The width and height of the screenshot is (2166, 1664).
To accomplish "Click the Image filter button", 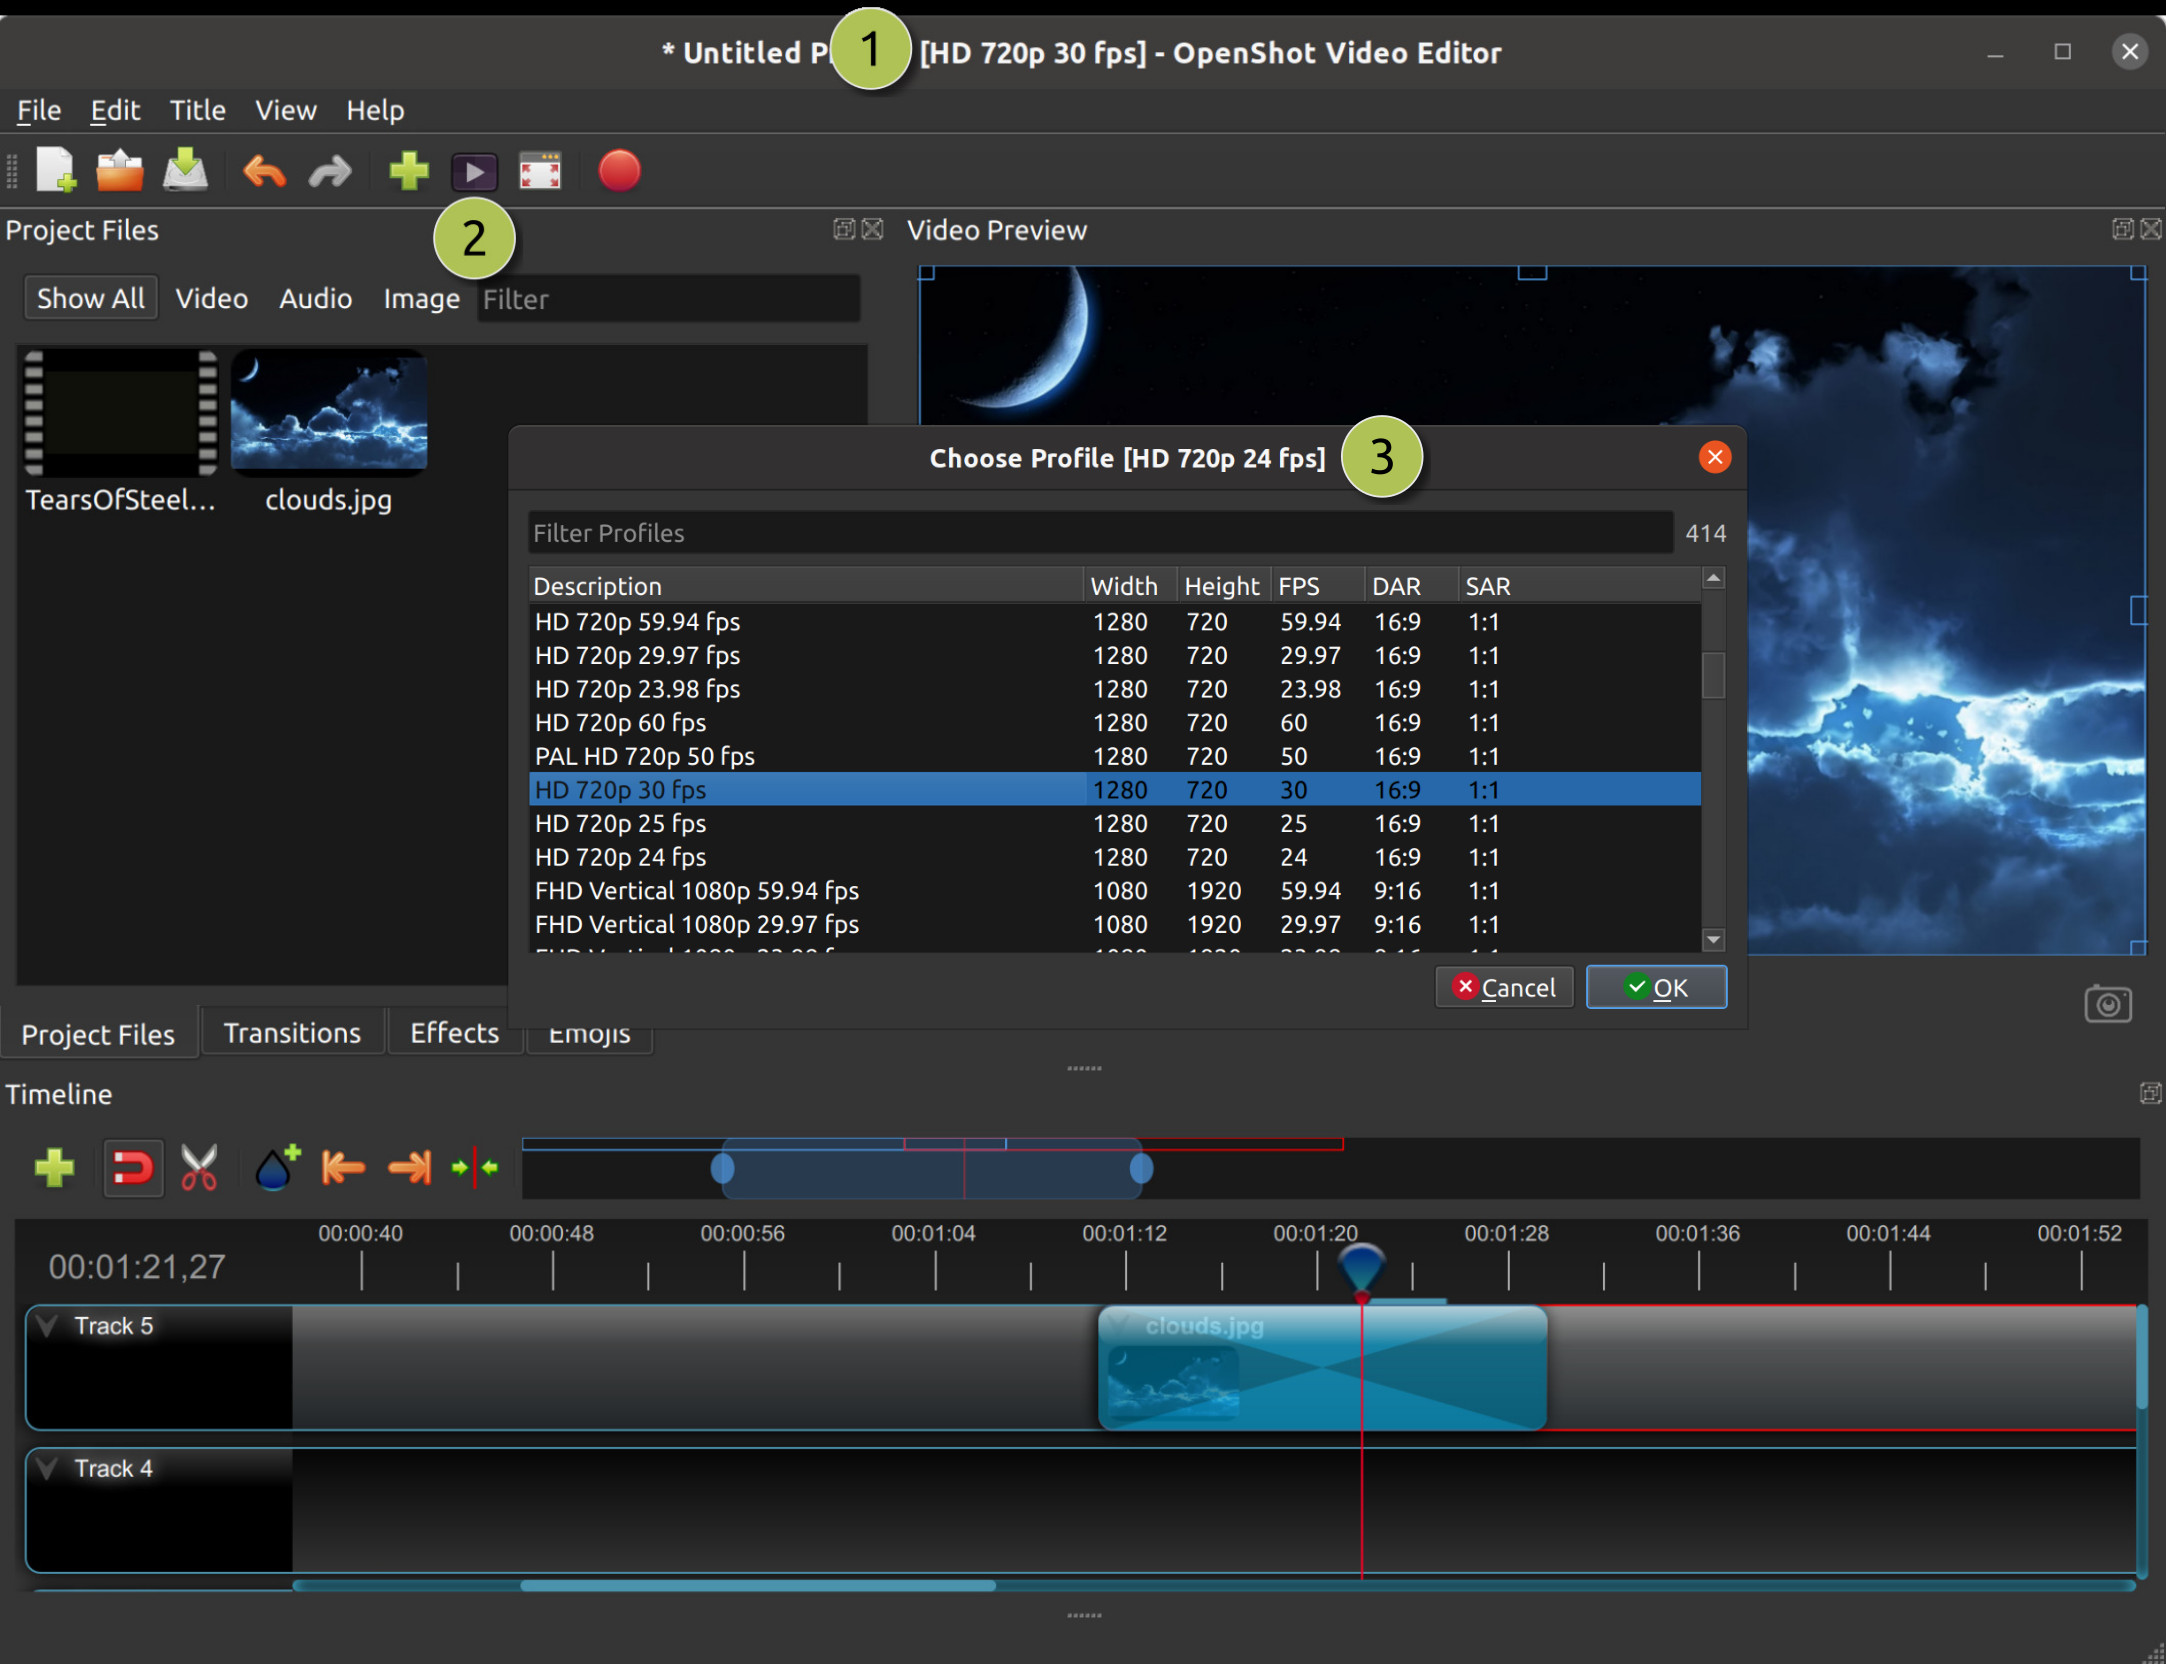I will tap(420, 297).
